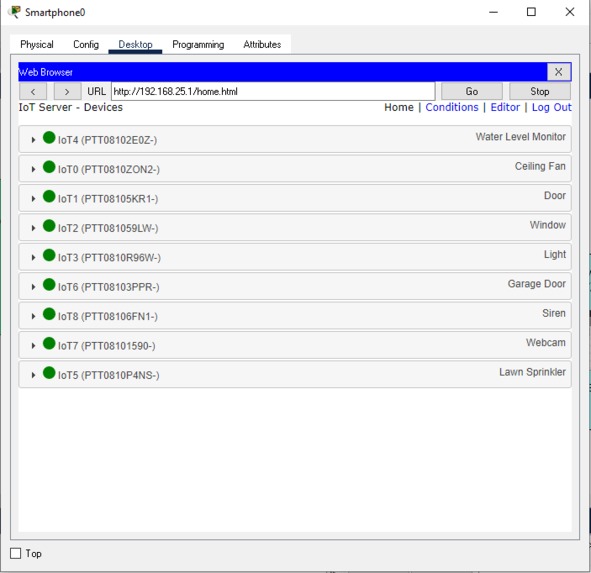Click the Light device type text
Screen dimensions: 591x573
click(555, 254)
